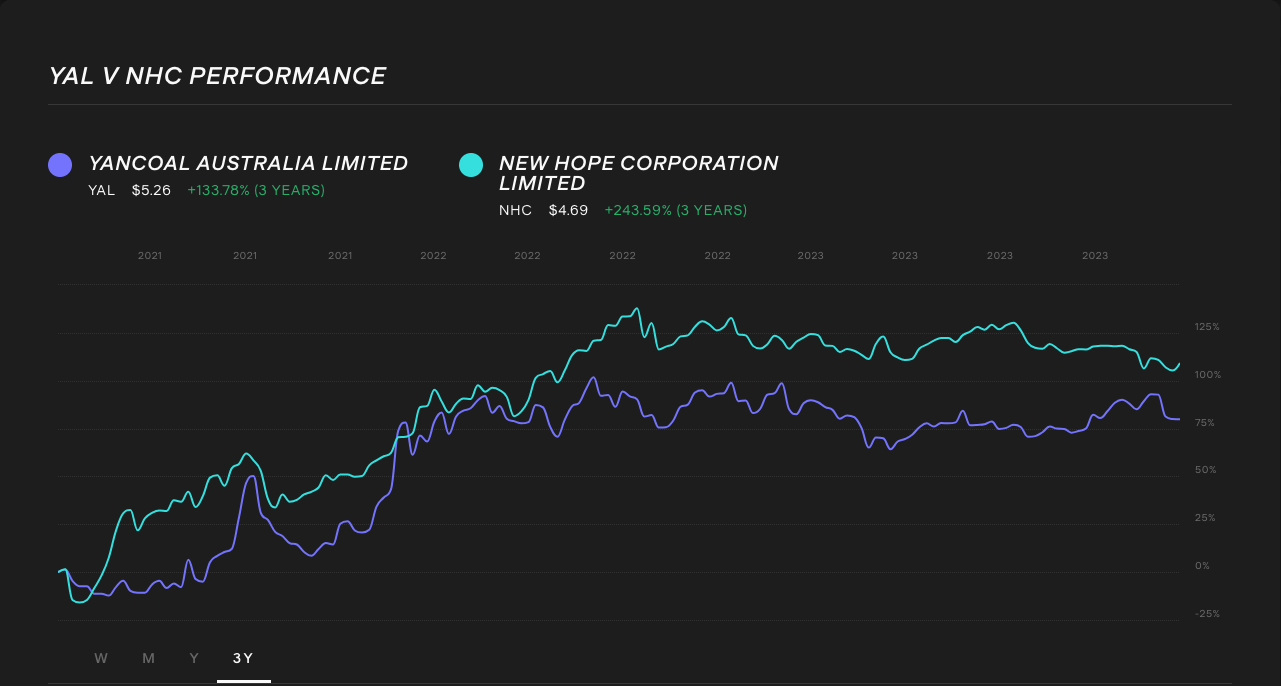Click the $4.69 New Hope price

point(568,210)
